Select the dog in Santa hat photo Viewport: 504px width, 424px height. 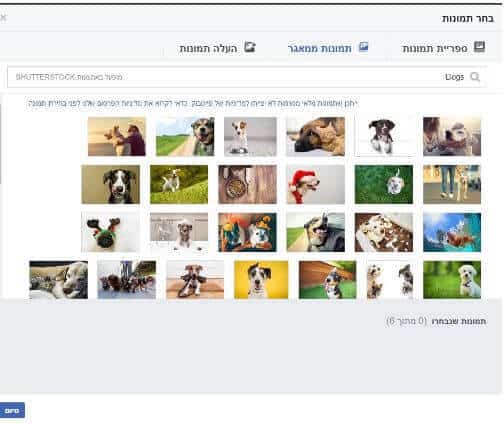click(315, 184)
